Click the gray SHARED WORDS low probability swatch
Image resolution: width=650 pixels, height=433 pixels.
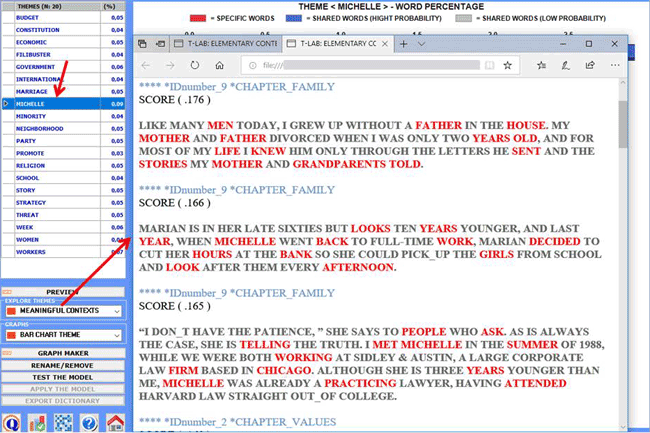(x=463, y=18)
